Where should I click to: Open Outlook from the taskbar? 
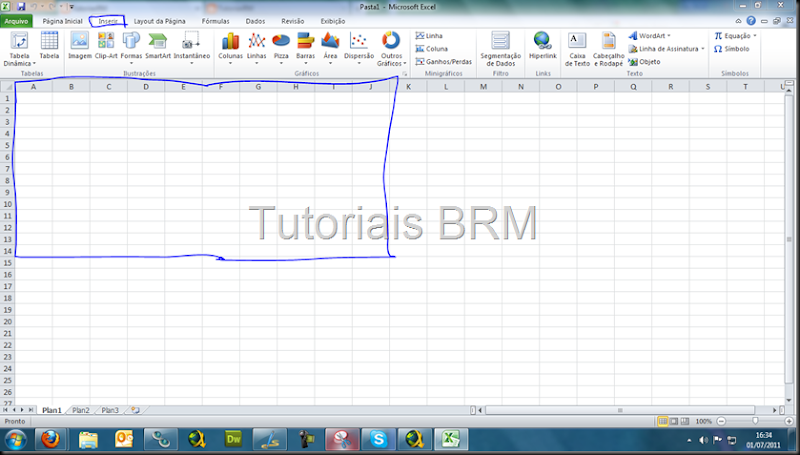[124, 439]
